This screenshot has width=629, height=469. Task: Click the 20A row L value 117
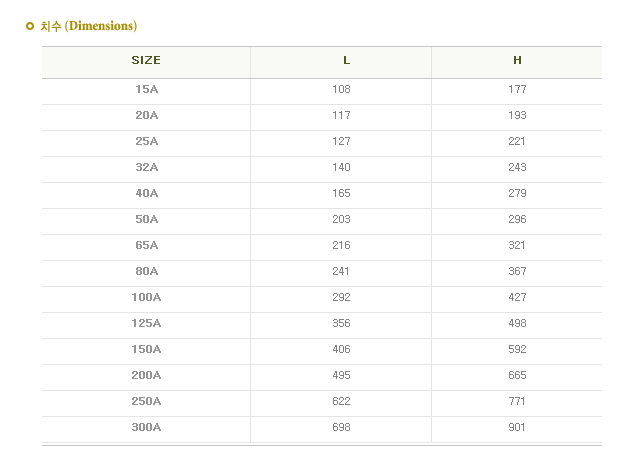tap(341, 115)
